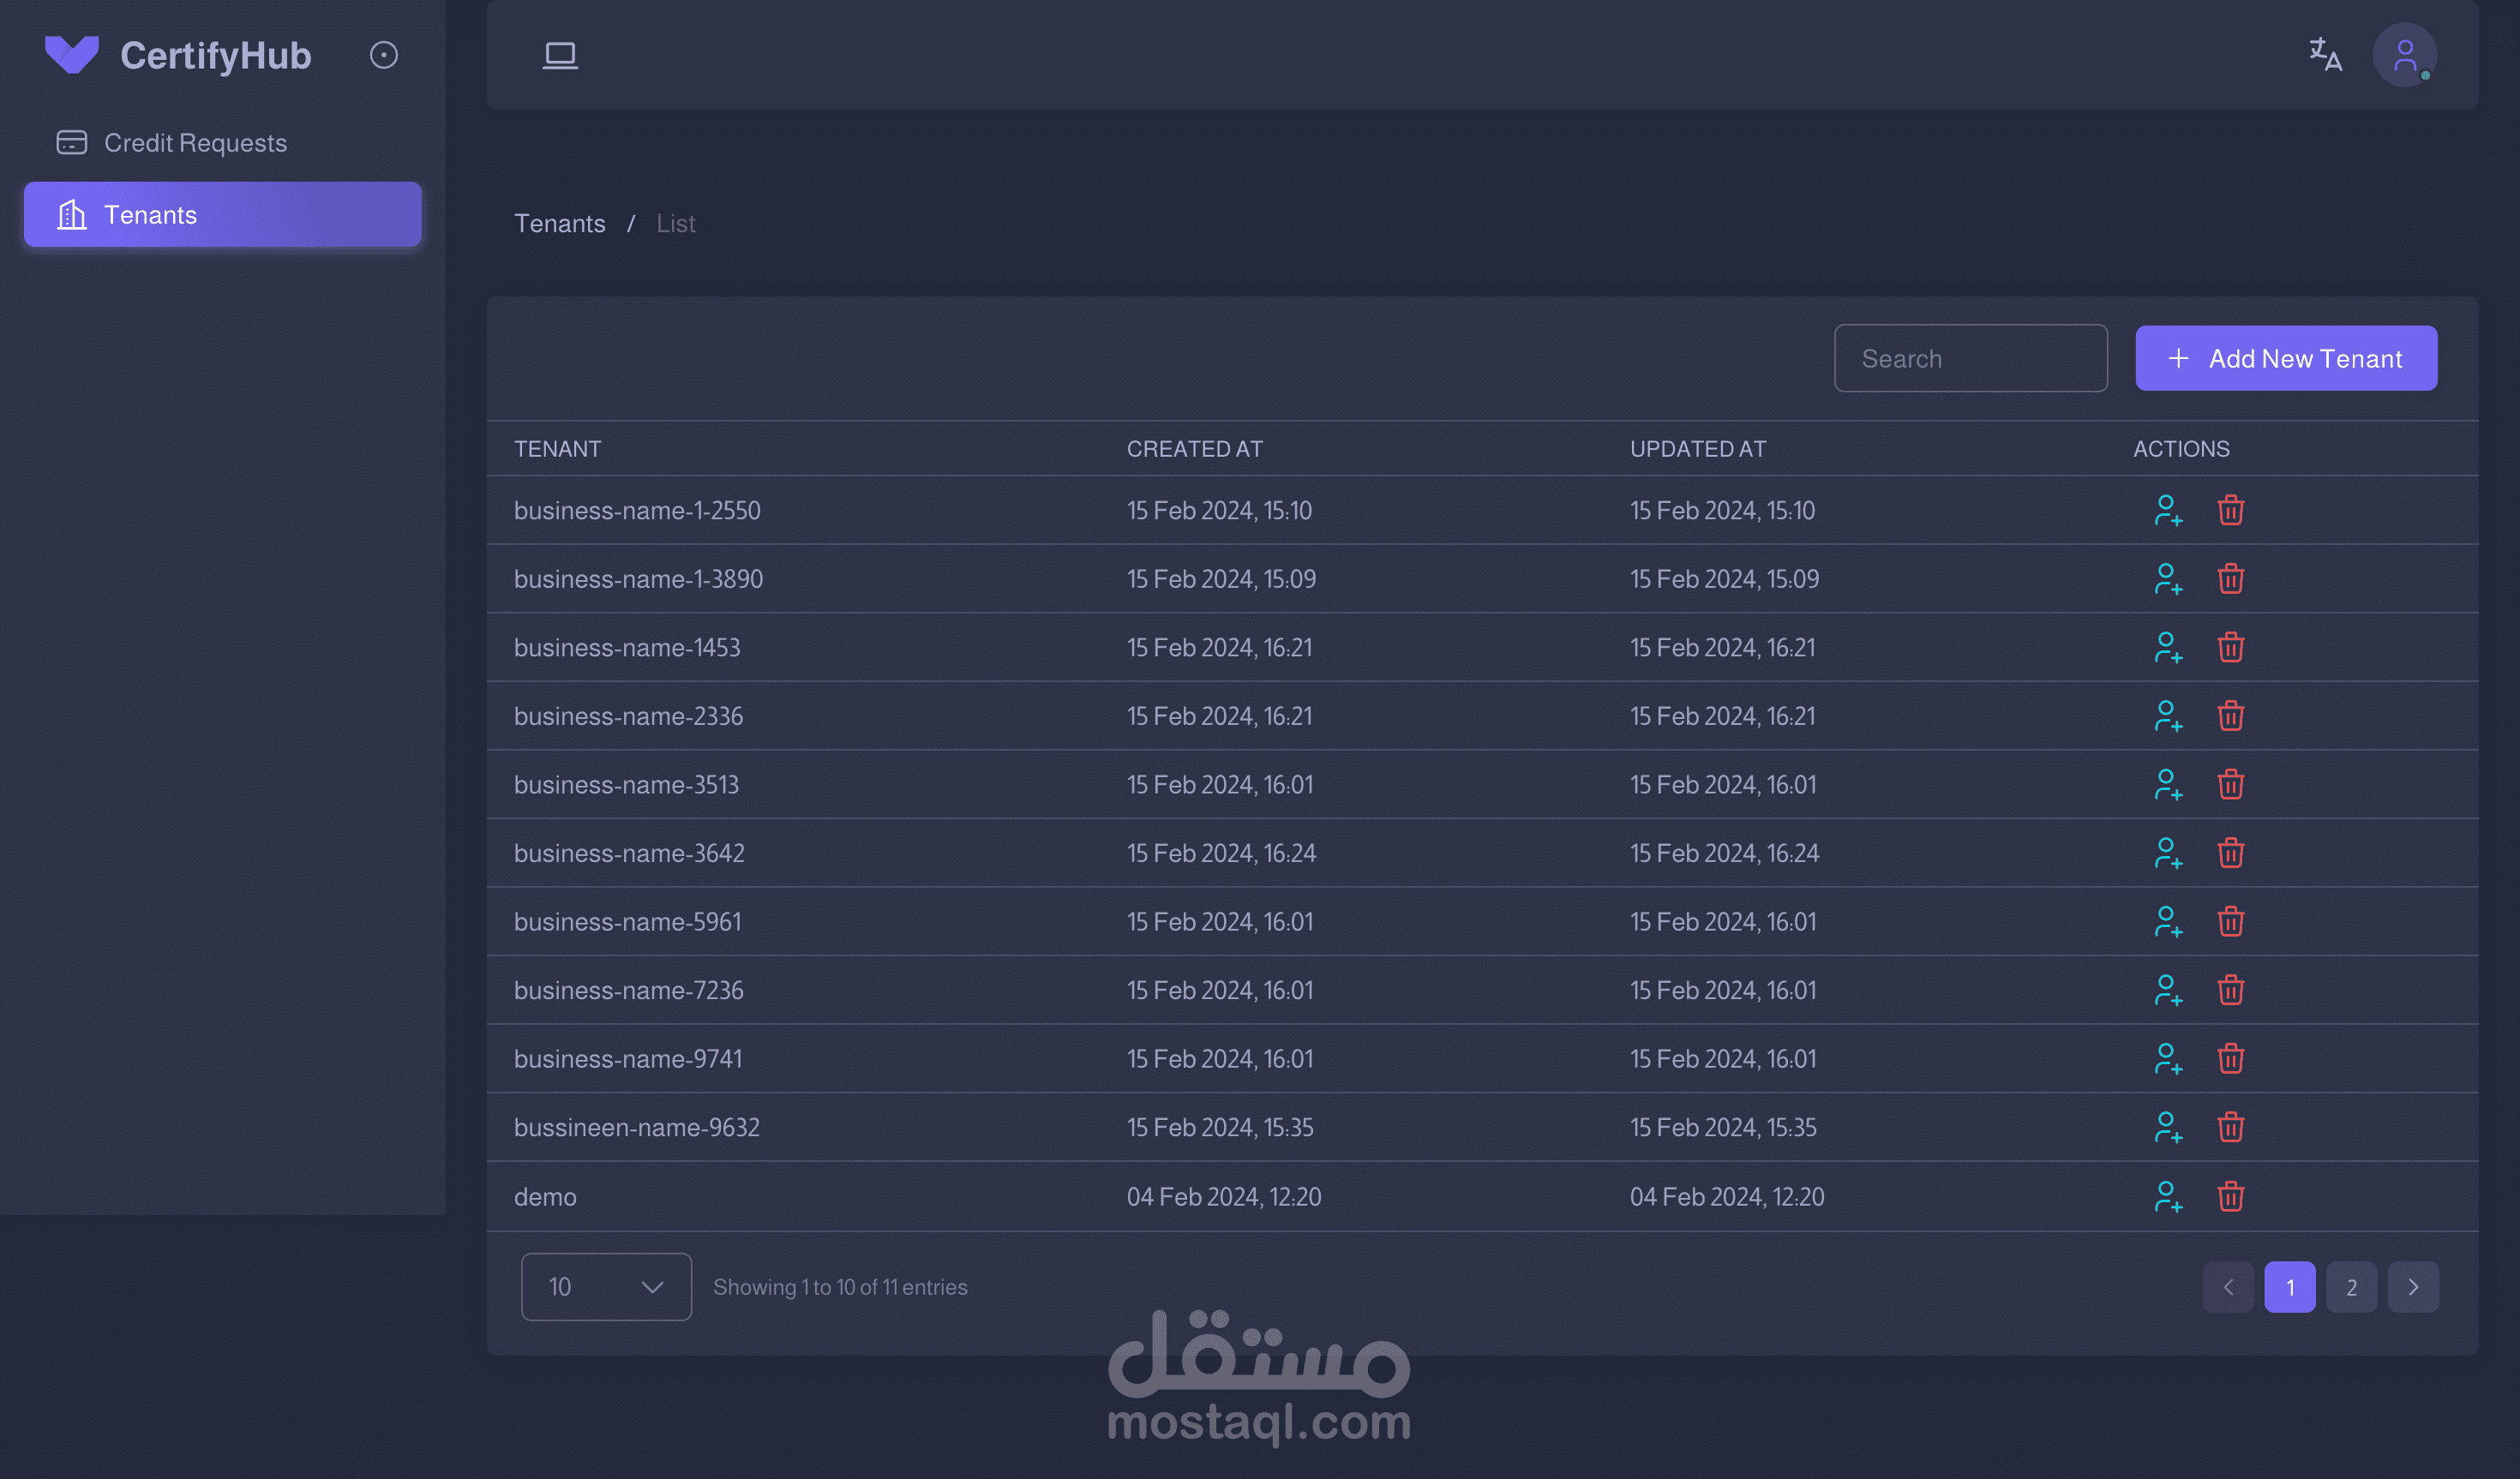Screen dimensions: 2520x1479
Task: Click the laptop icon in top bar
Action: click(x=560, y=54)
